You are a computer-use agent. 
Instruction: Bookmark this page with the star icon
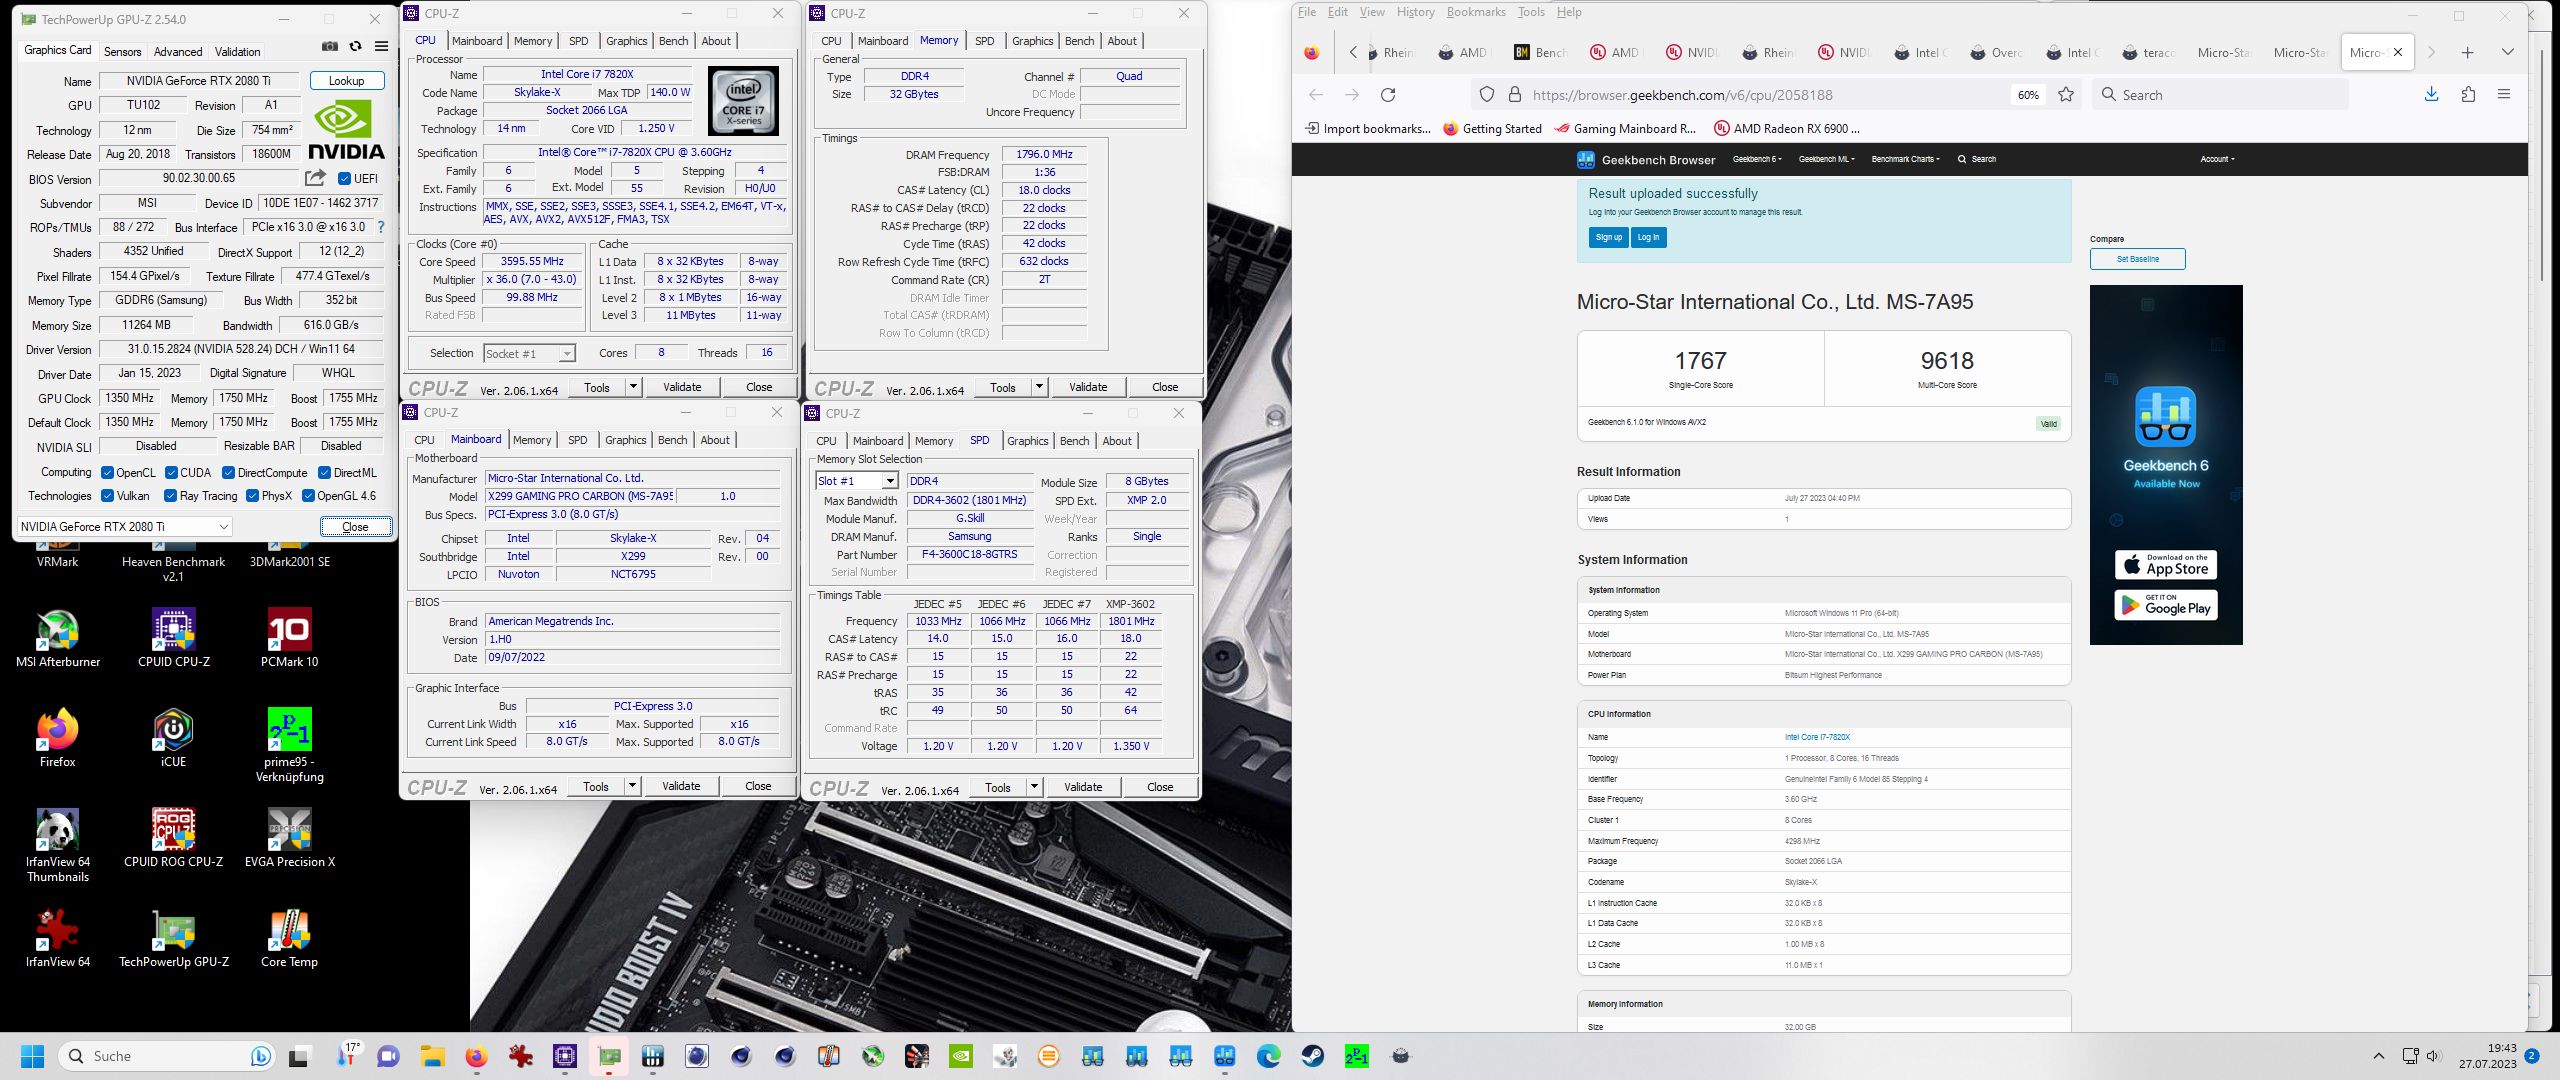coord(2066,95)
